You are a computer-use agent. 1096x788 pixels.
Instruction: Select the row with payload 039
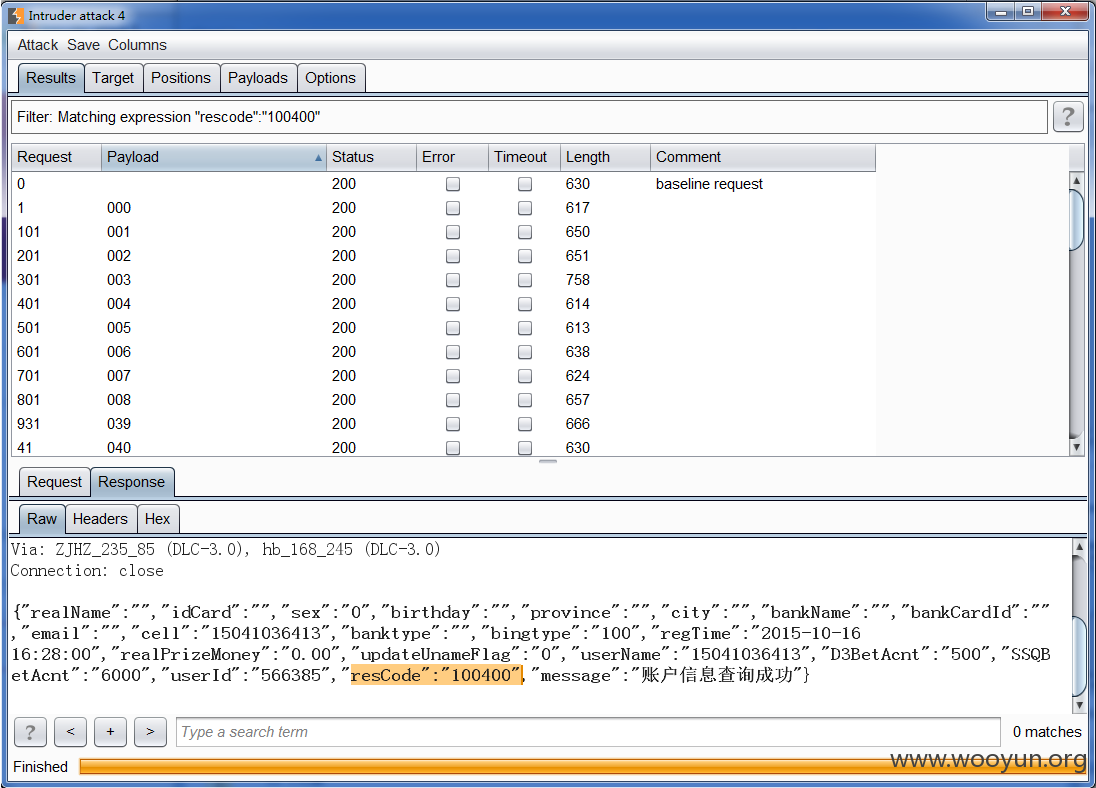point(443,424)
